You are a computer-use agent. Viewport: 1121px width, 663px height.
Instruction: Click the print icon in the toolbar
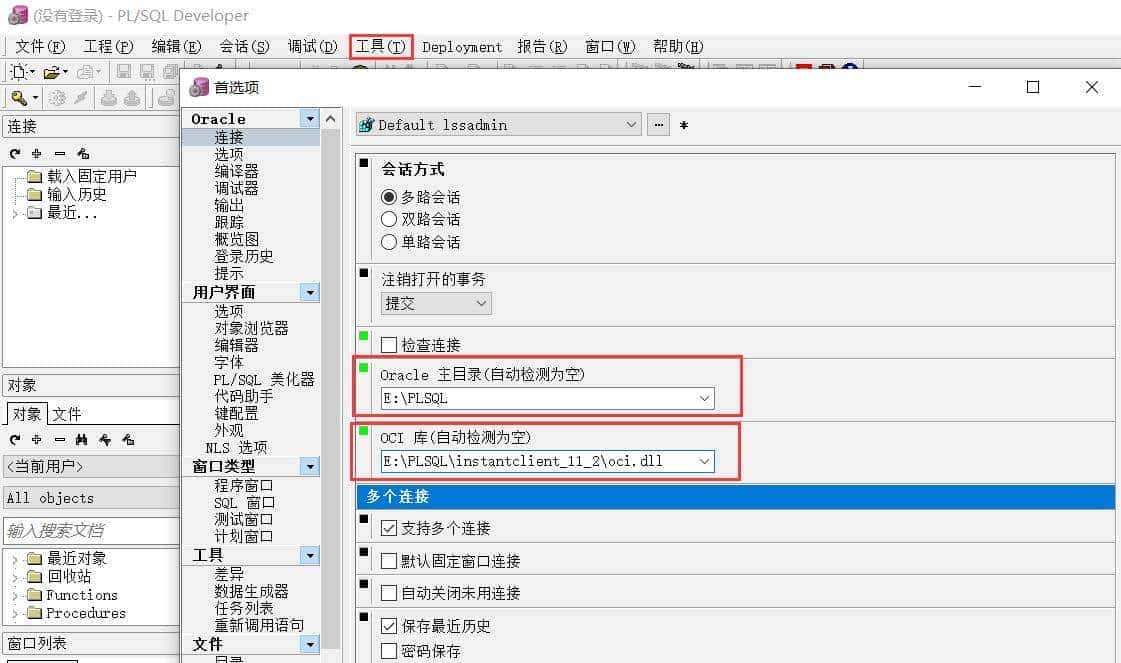86,71
